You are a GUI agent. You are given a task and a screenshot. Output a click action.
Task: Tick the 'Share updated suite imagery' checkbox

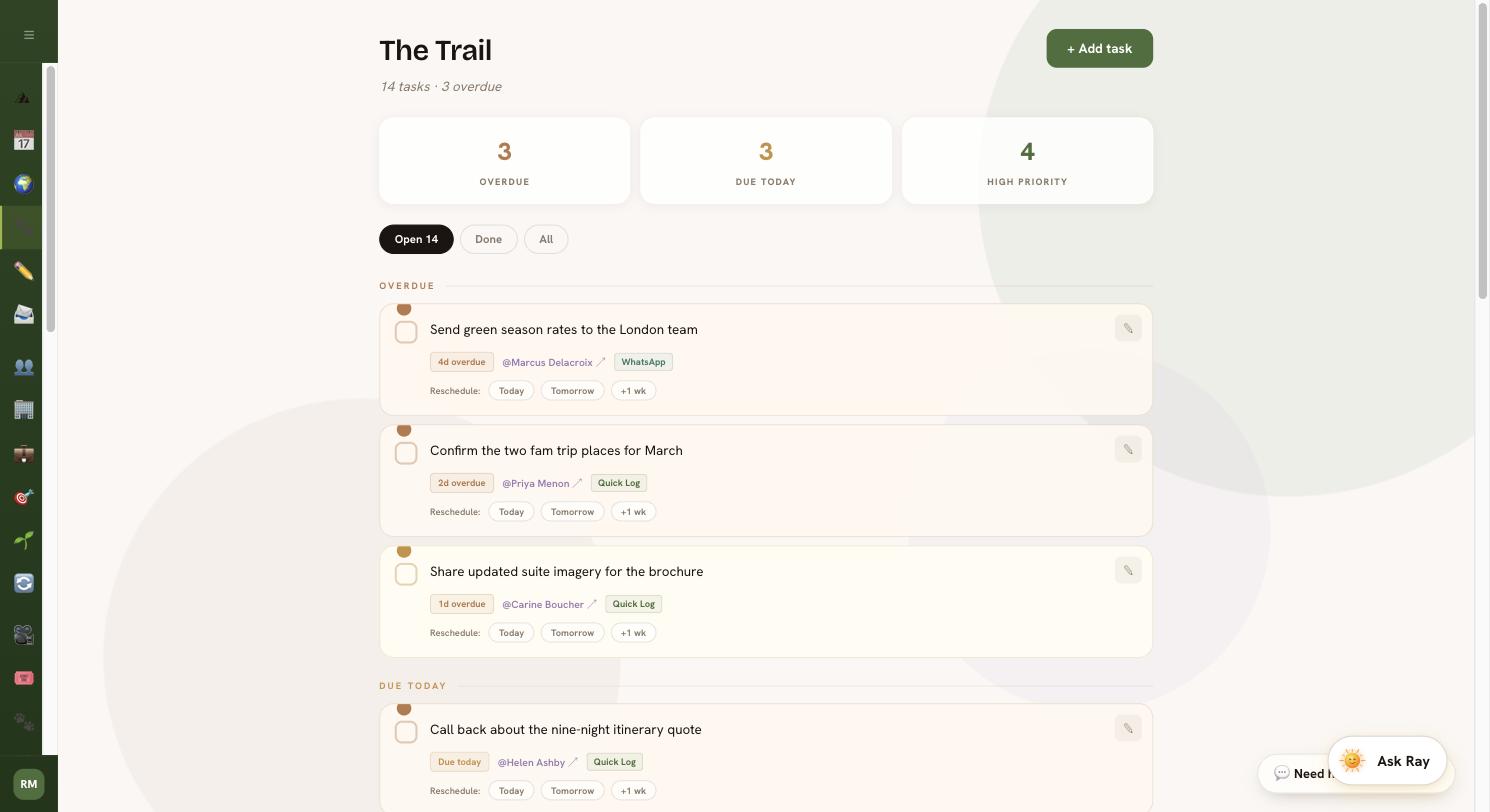(x=406, y=574)
